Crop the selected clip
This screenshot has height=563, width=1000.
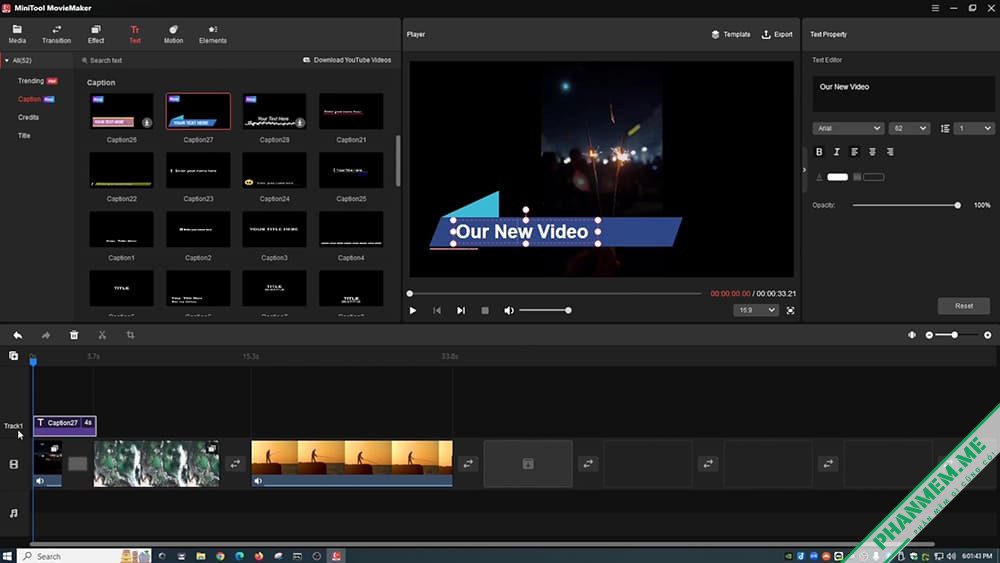click(x=130, y=335)
